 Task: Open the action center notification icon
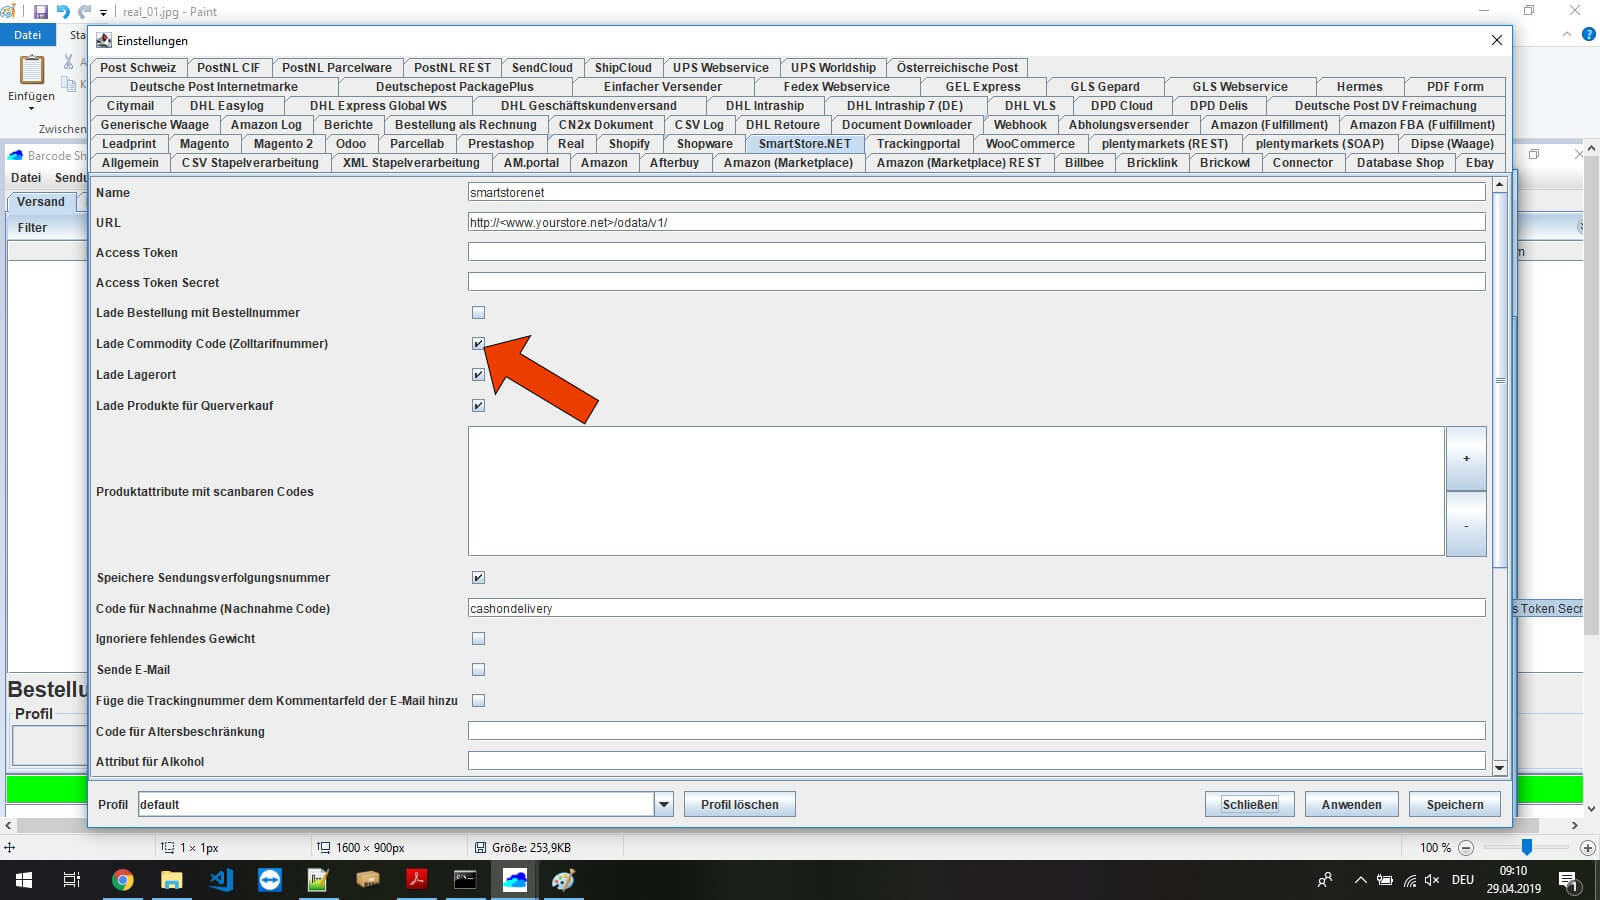pos(1567,880)
